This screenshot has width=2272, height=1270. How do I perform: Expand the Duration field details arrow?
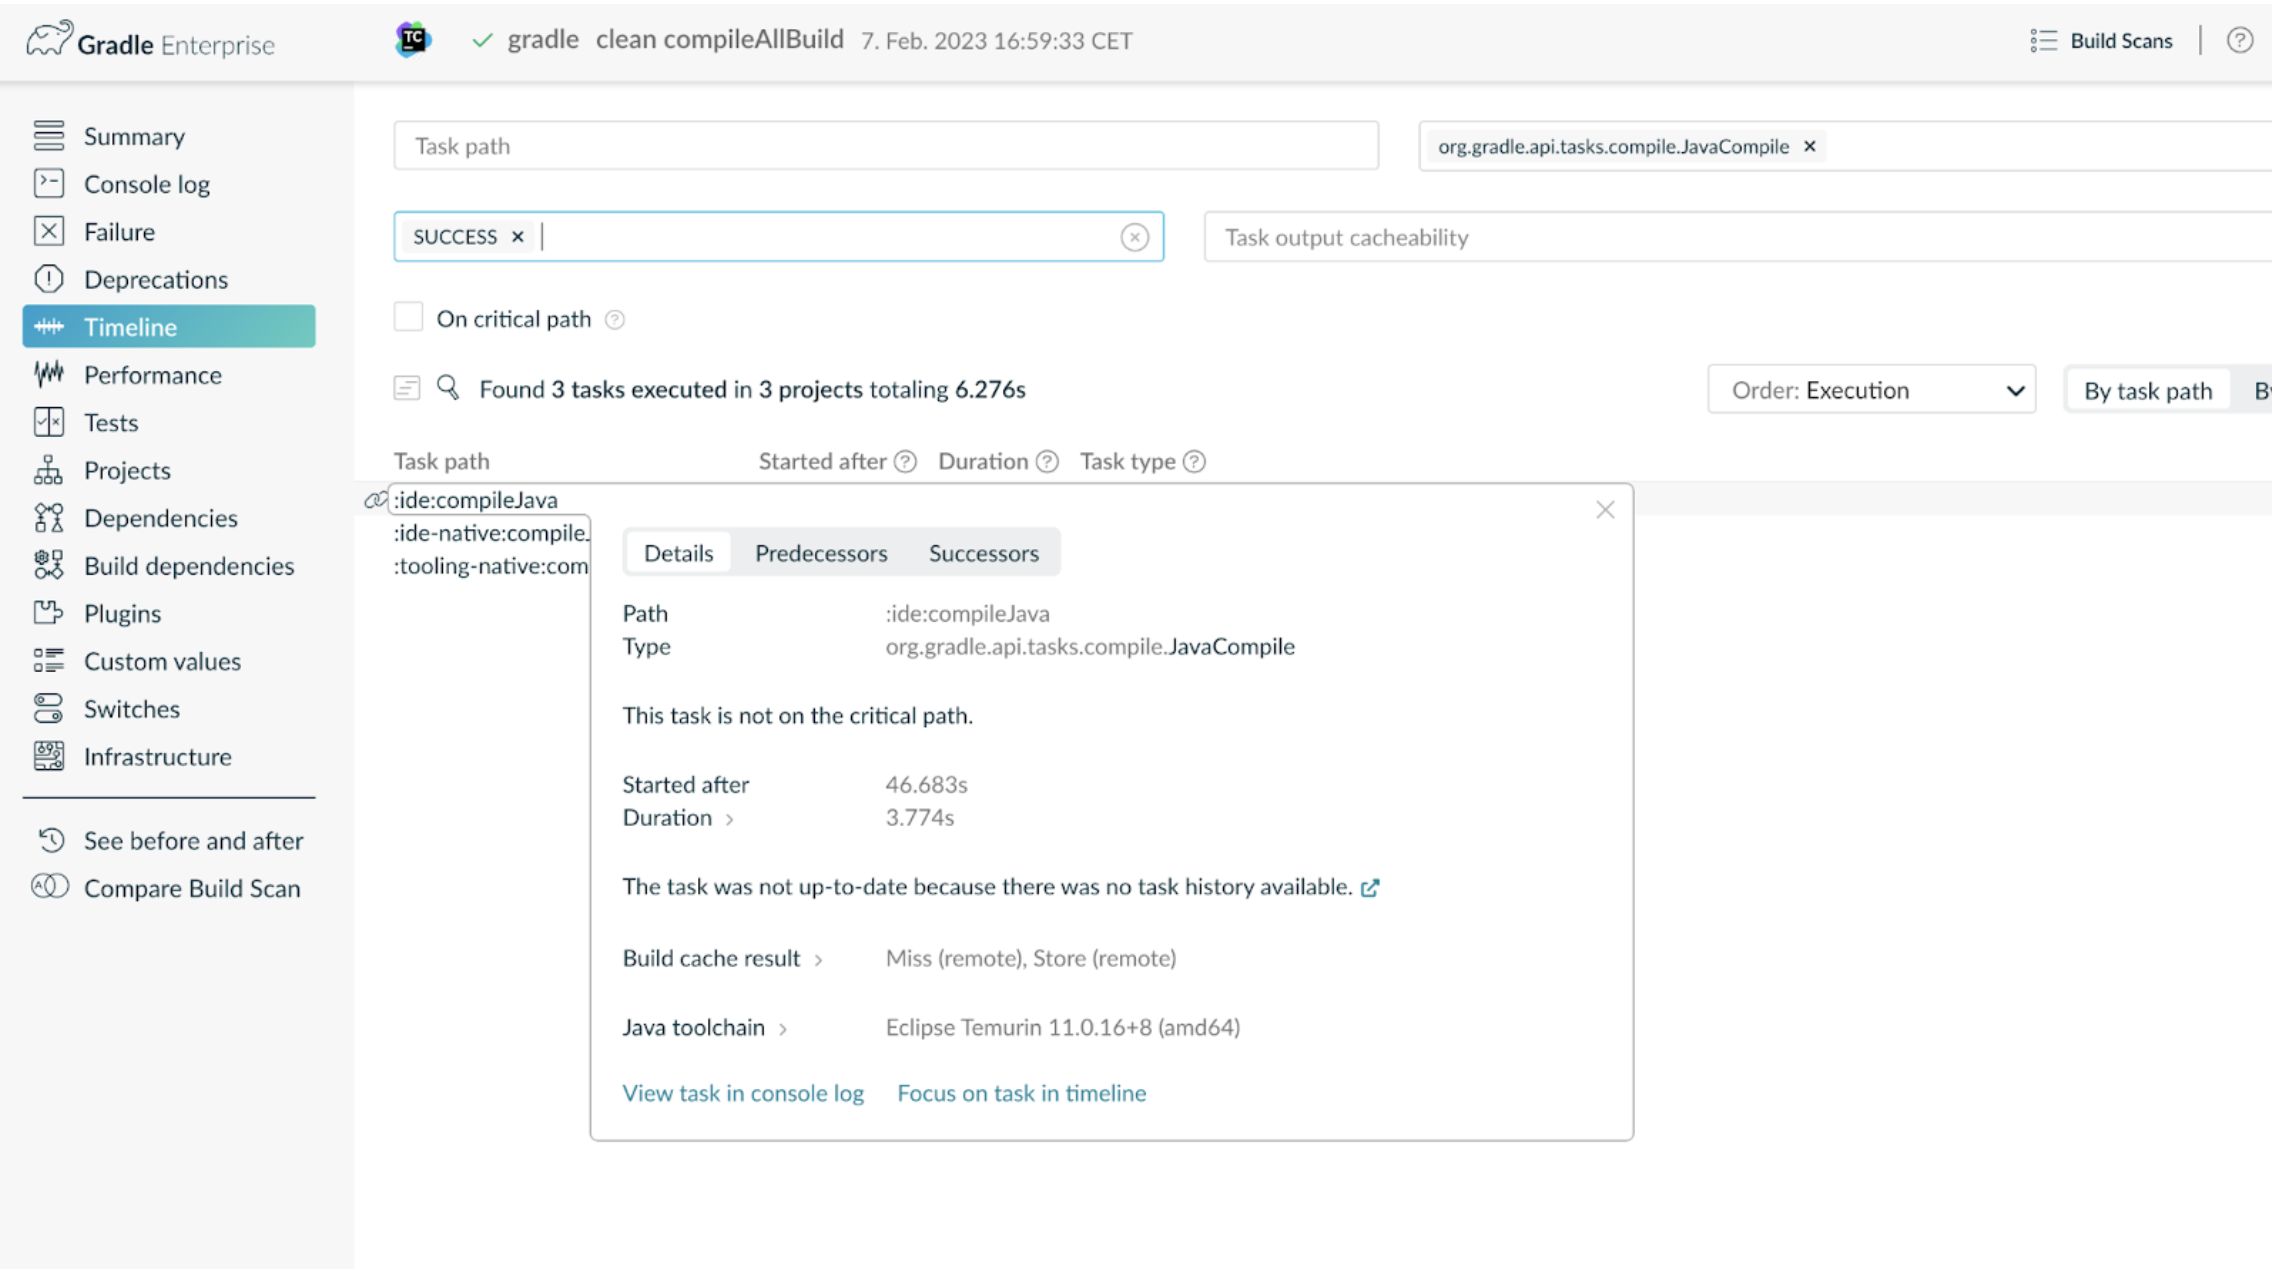pos(727,819)
